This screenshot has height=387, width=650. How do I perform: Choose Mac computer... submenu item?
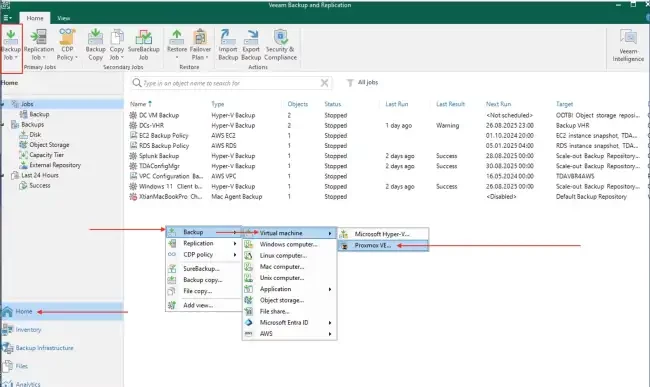point(289,267)
